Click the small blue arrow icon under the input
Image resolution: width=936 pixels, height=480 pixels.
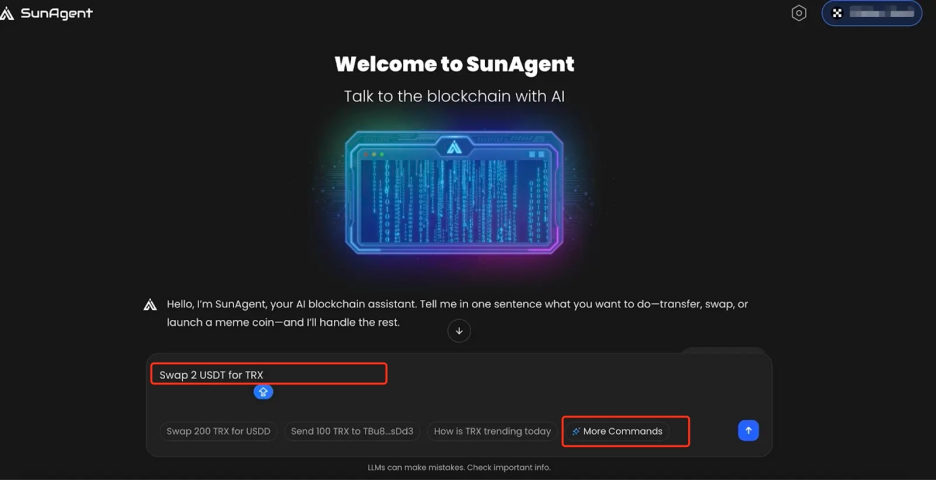[x=263, y=392]
